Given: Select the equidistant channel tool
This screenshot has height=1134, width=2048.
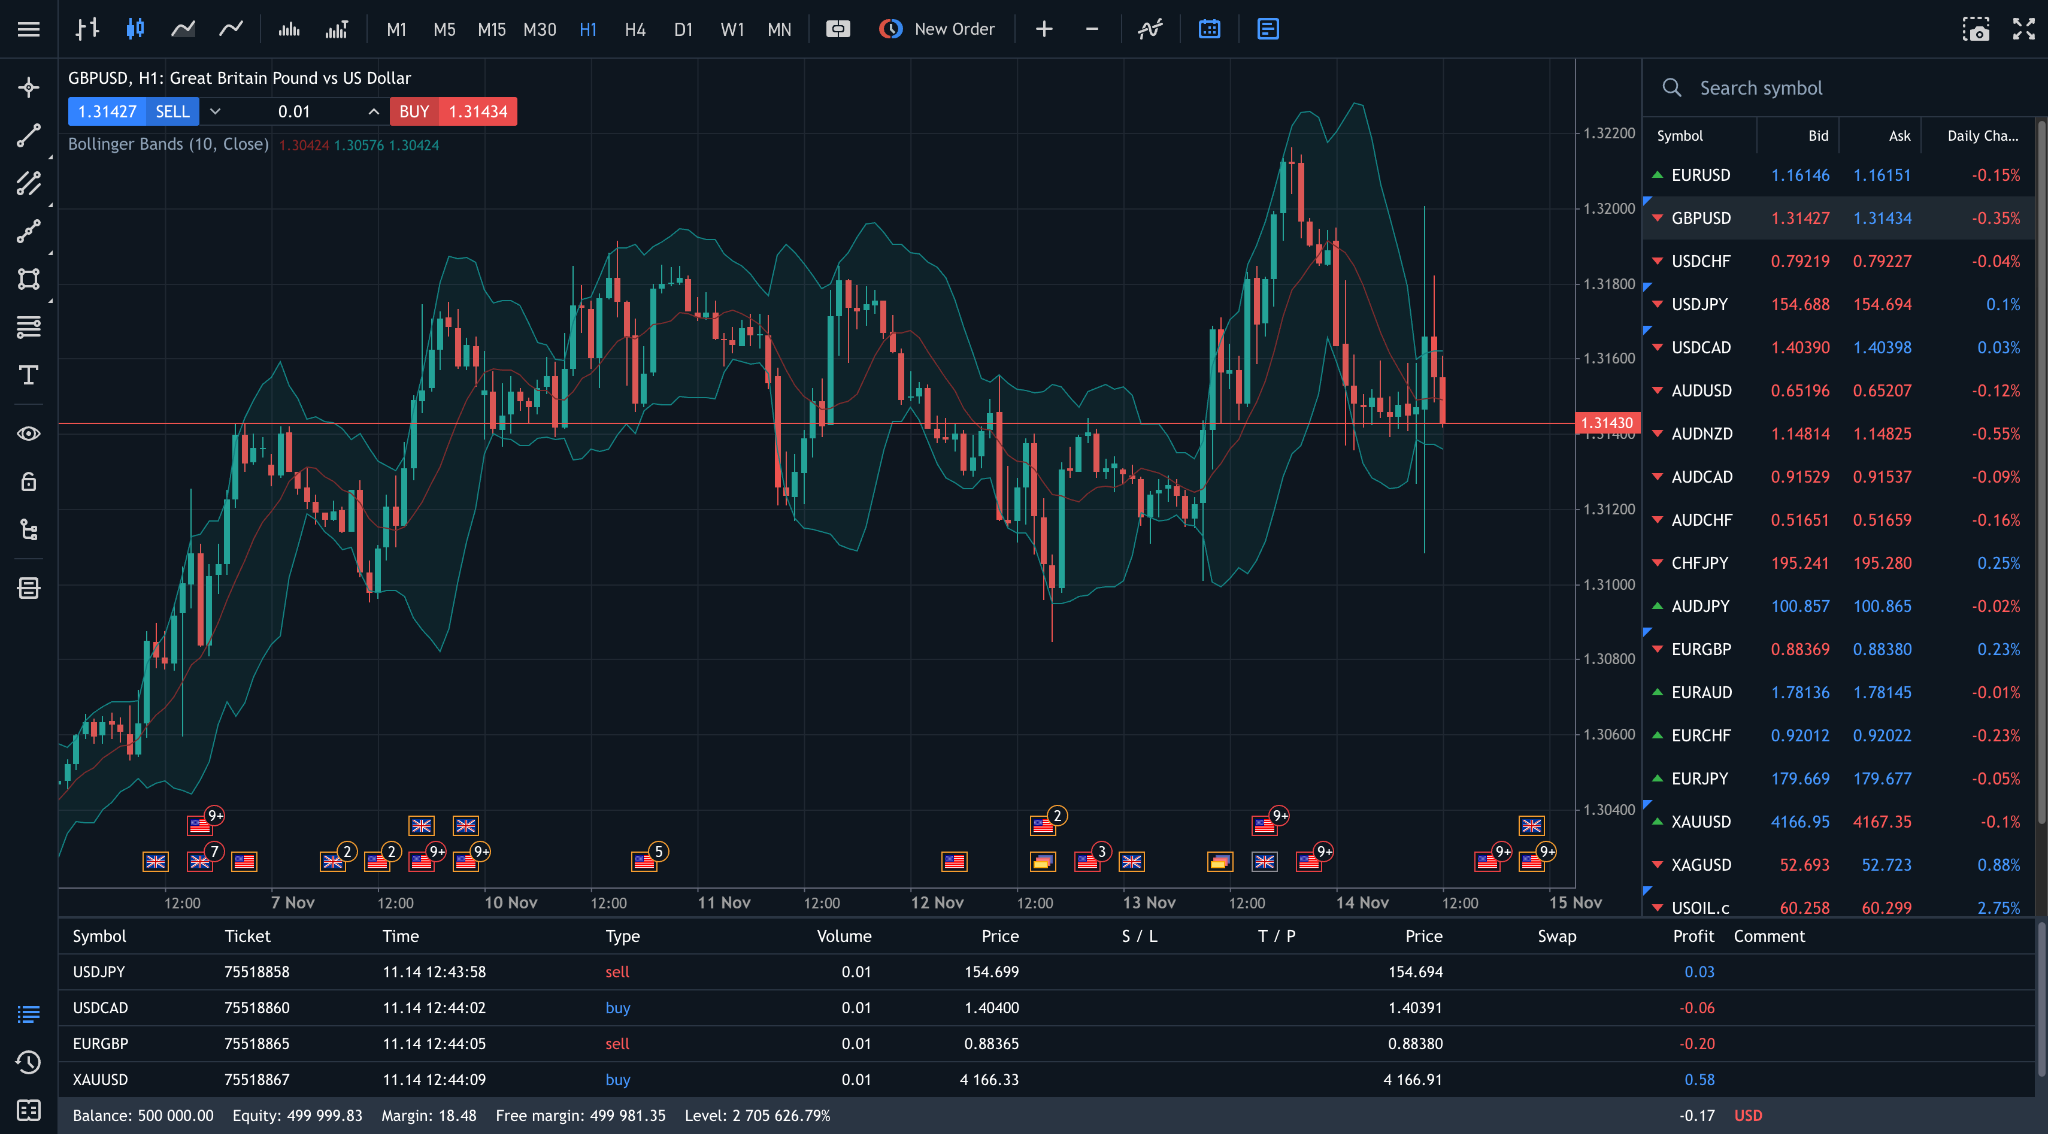Looking at the screenshot, I should click(x=29, y=184).
